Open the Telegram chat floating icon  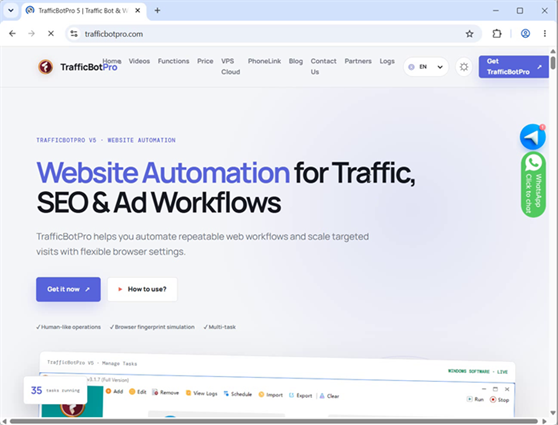tap(532, 137)
